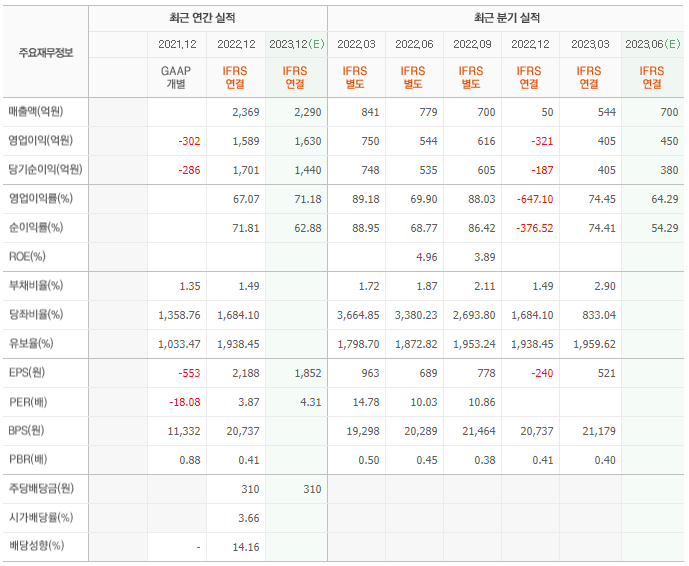689x566 pixels.
Task: Select the 최근 분기 실적 header
Action: pyautogui.click(x=507, y=18)
